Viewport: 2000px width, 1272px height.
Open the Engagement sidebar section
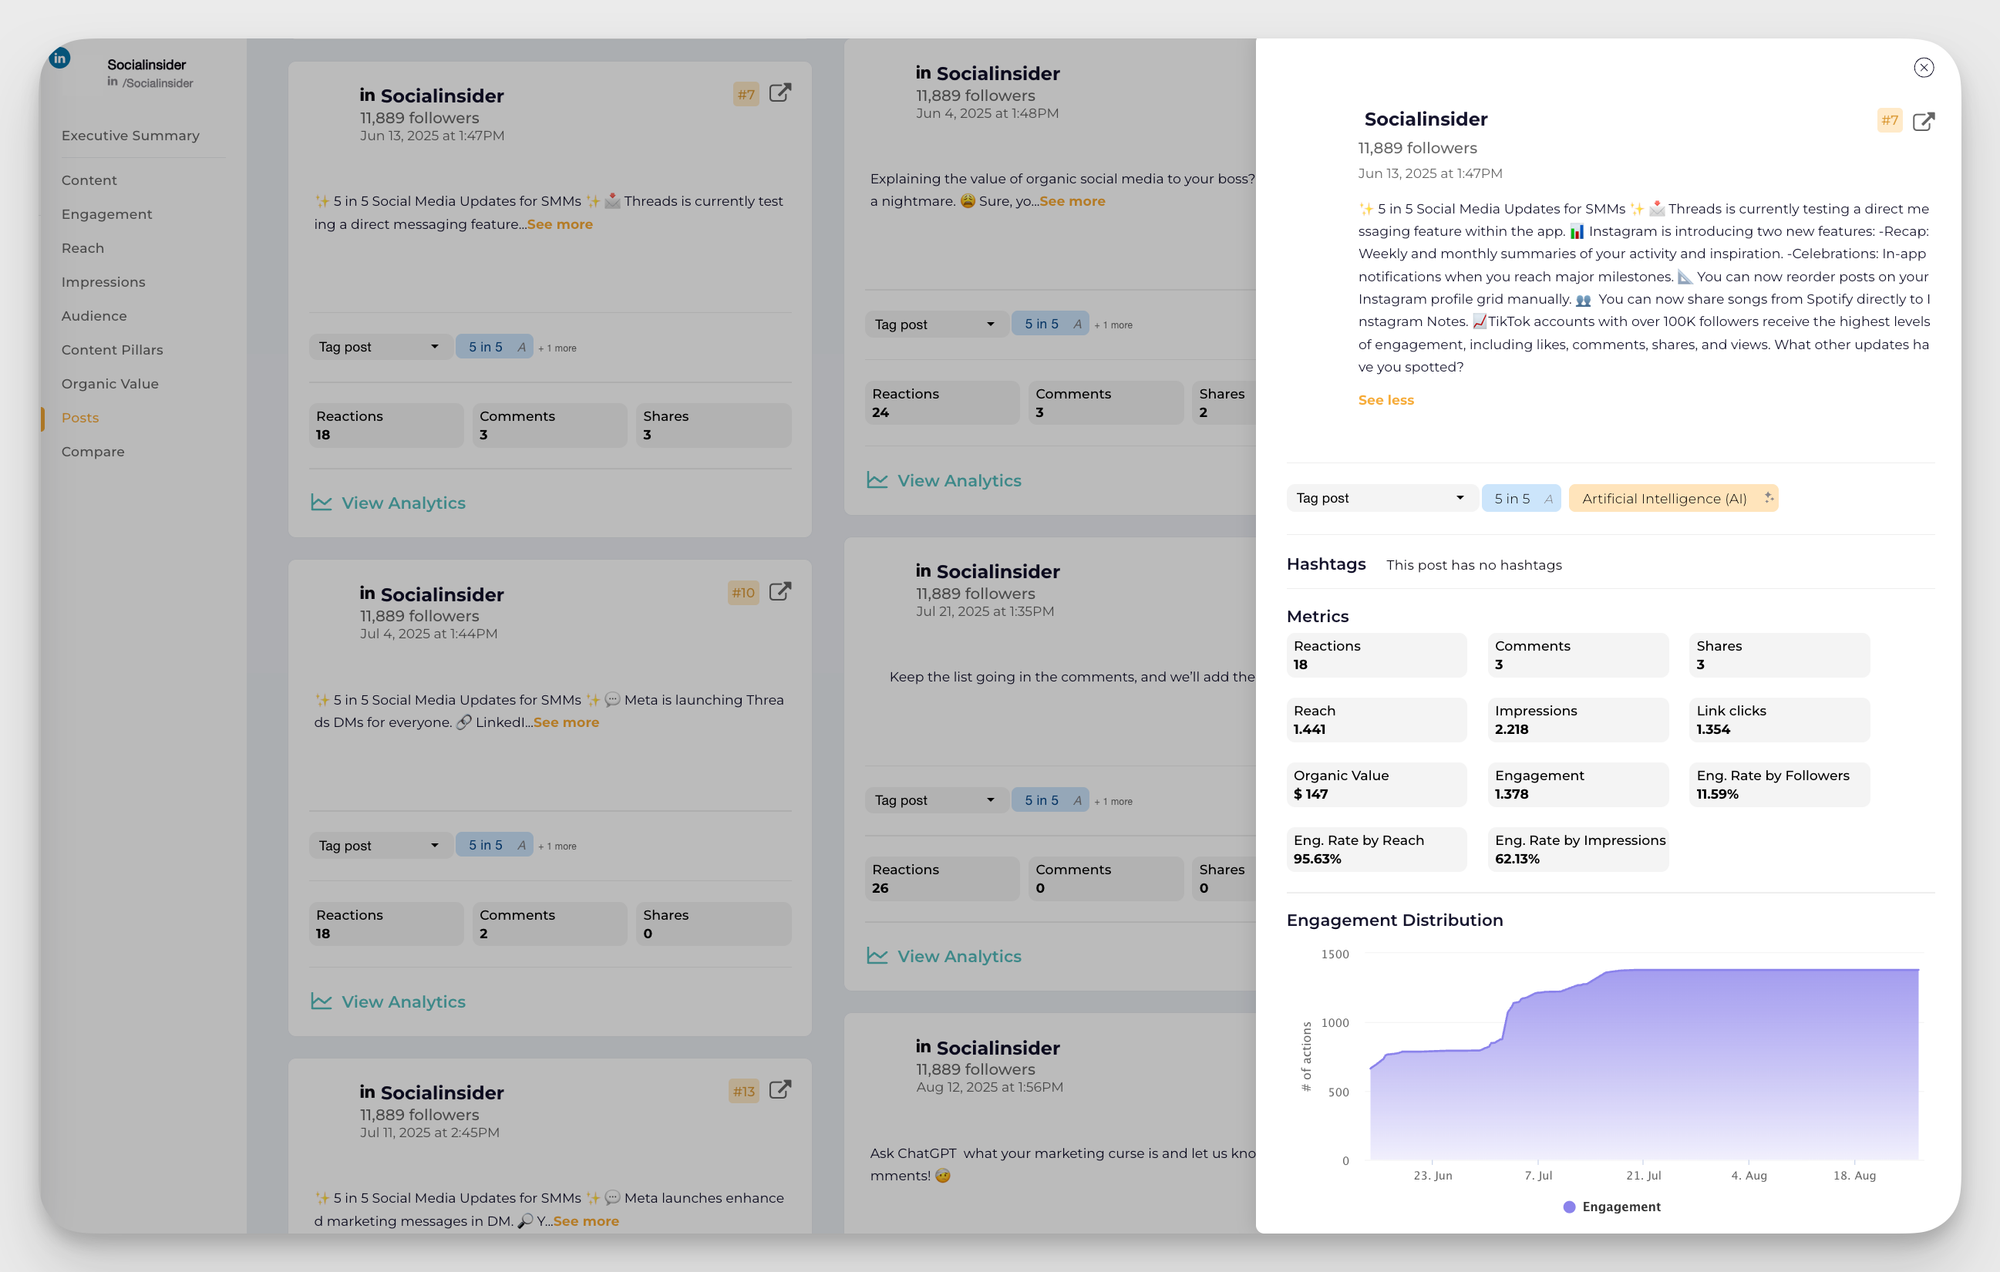click(x=107, y=214)
